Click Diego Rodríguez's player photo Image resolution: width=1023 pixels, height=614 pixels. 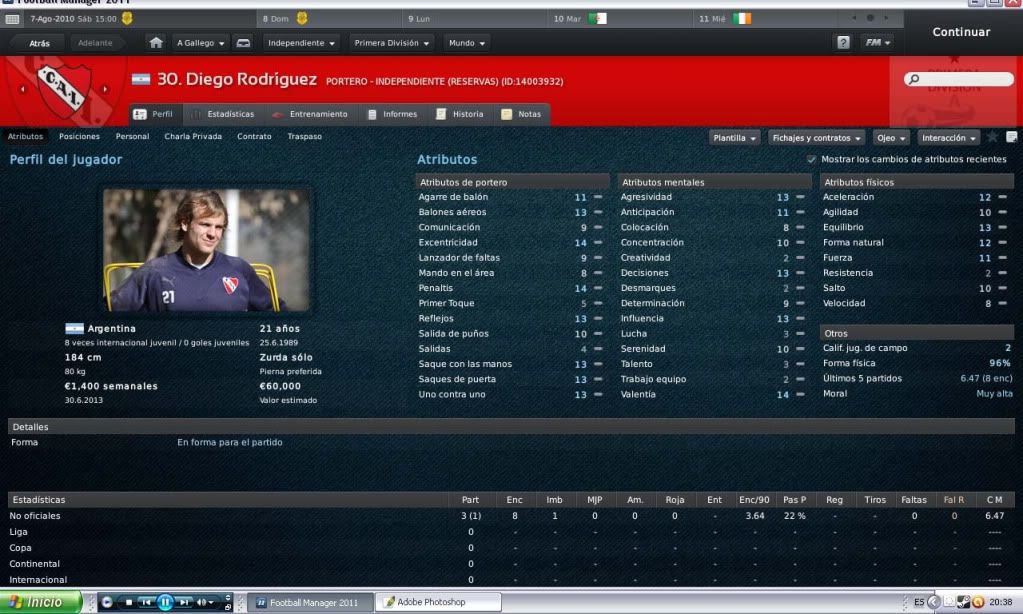click(x=206, y=250)
